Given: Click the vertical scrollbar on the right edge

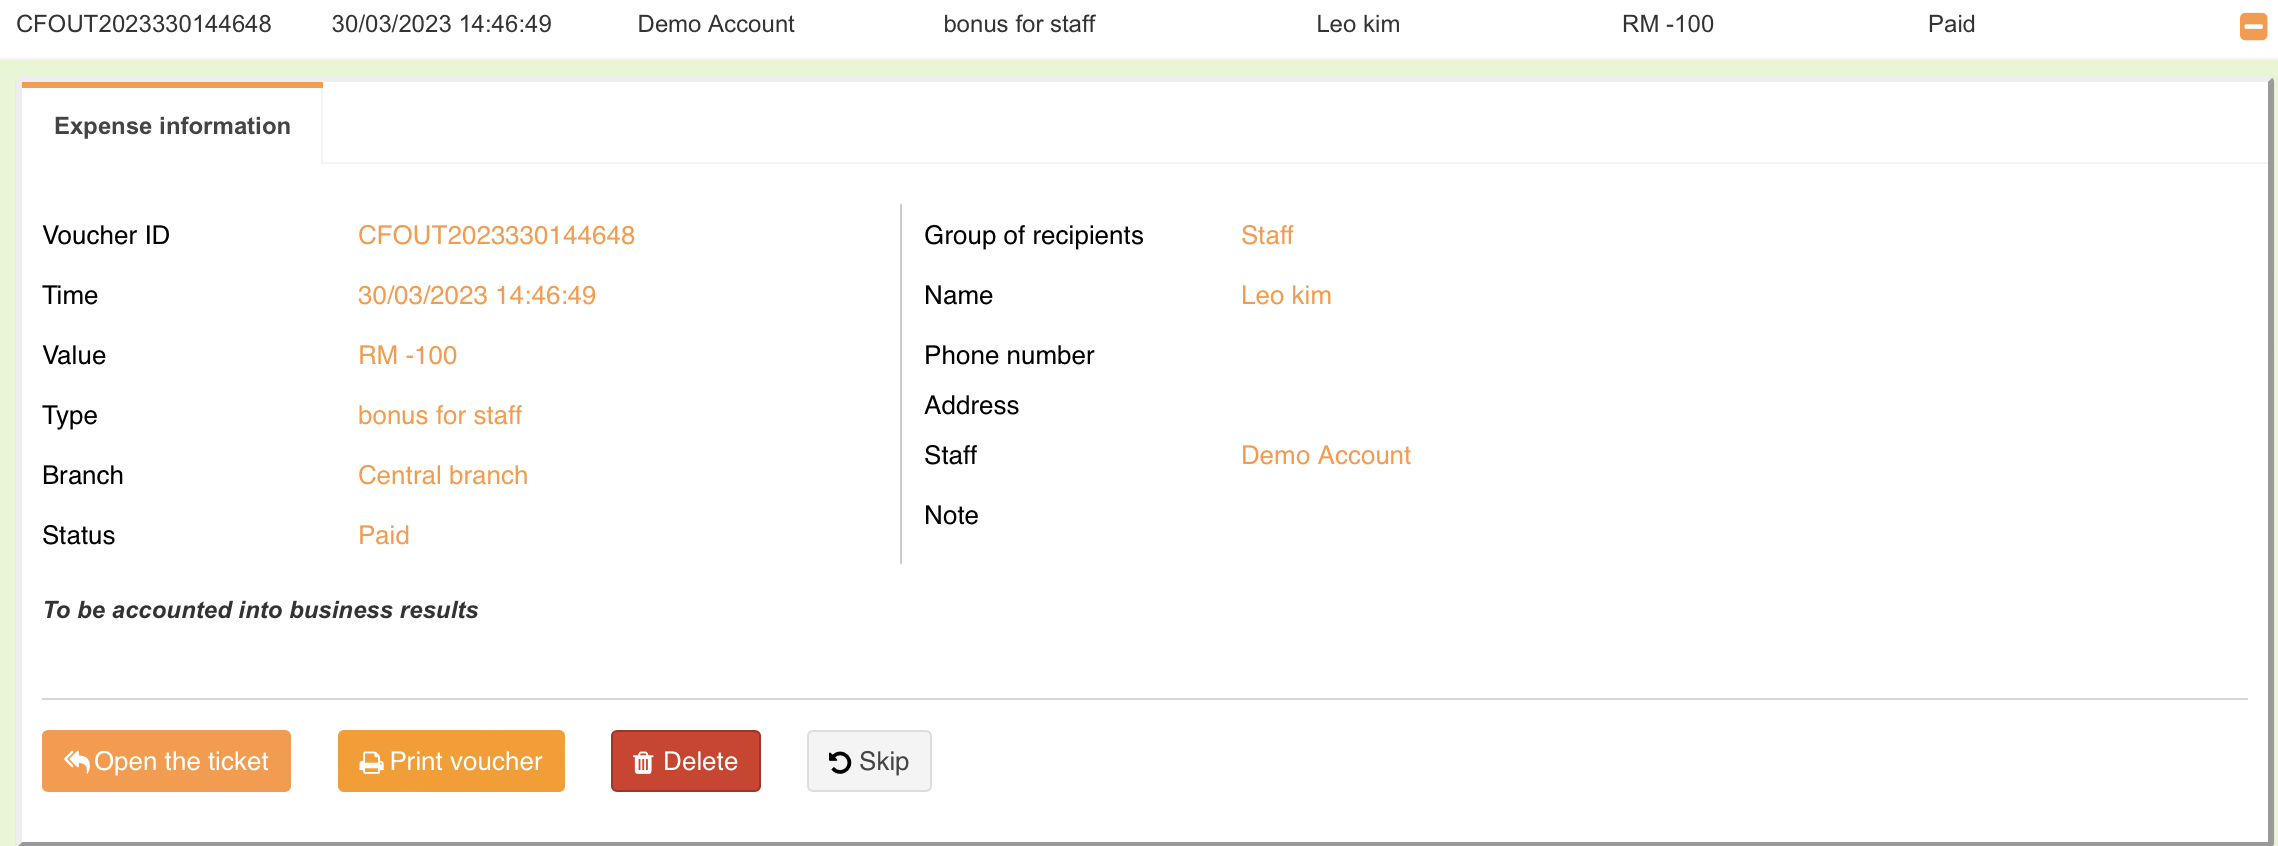Looking at the screenshot, I should tap(2270, 450).
